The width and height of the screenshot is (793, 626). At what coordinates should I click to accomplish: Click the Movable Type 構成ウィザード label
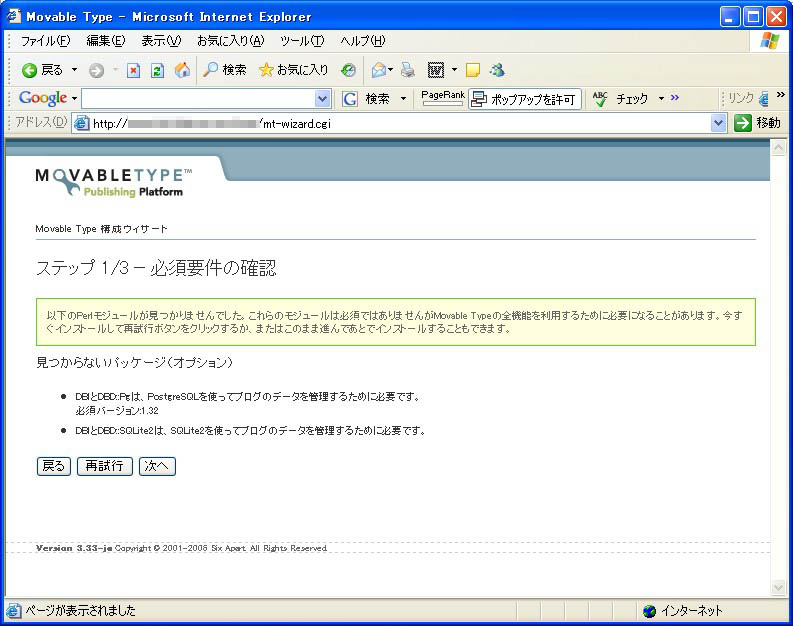(101, 229)
